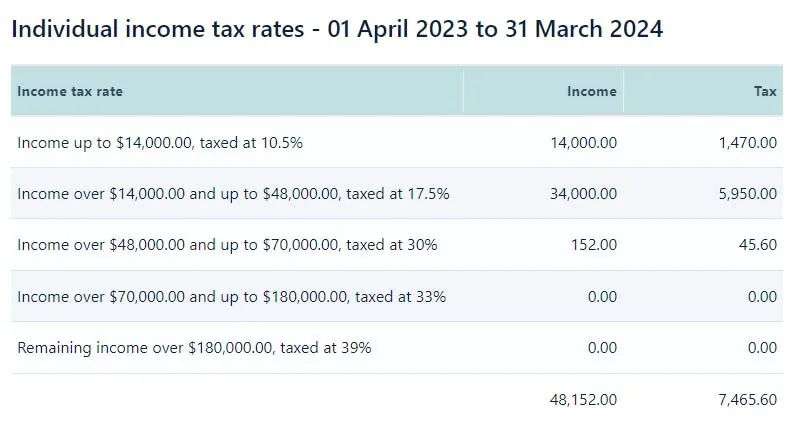Select the 5,950.00 tax value
Screen dimensions: 790x435
pos(748,194)
